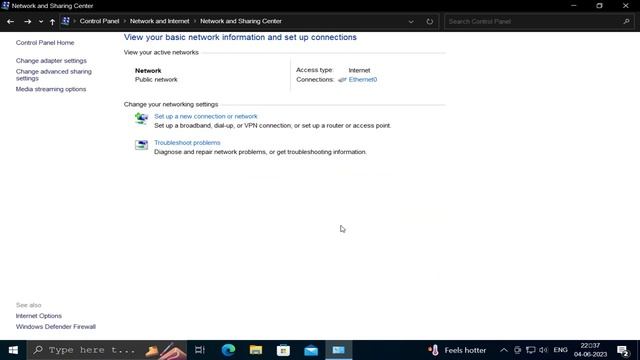Click the taskbar search box
This screenshot has height=360, width=640.
click(107, 350)
